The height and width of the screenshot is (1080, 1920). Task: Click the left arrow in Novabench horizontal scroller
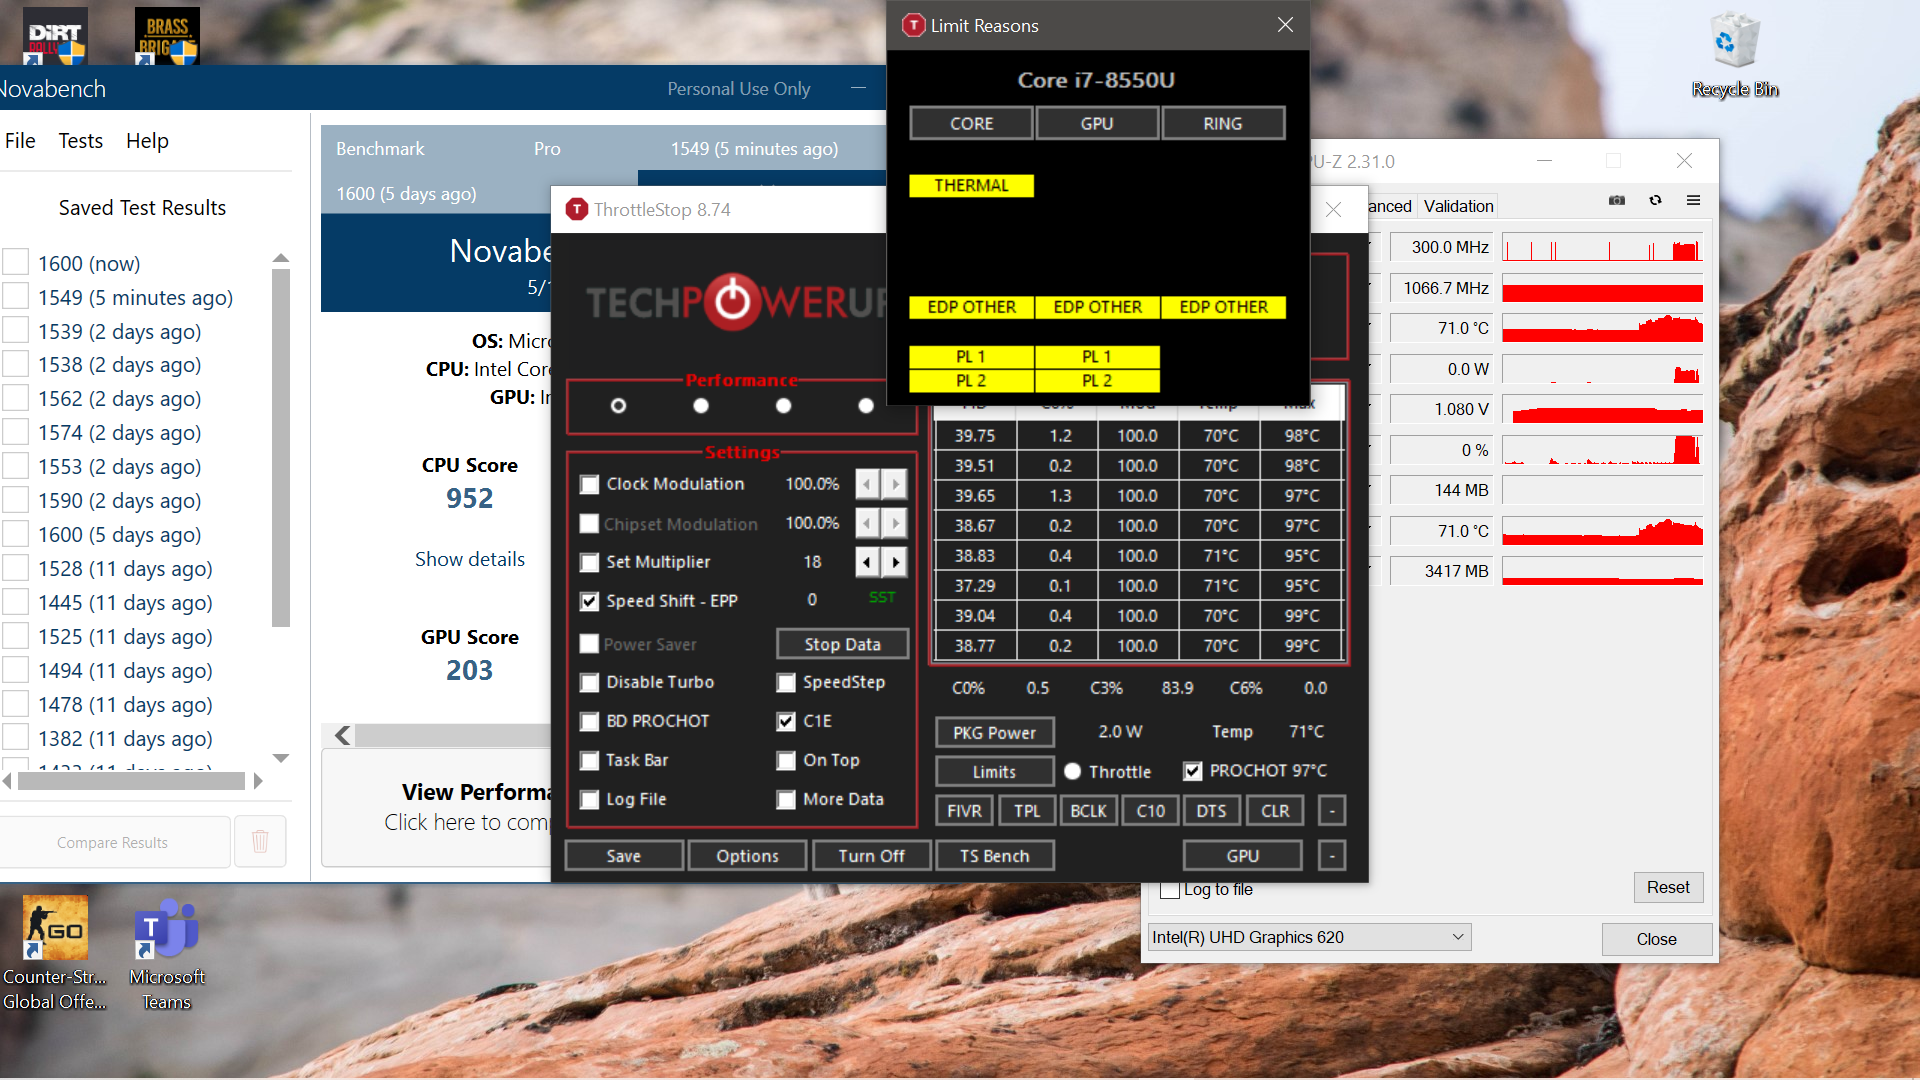coord(342,736)
